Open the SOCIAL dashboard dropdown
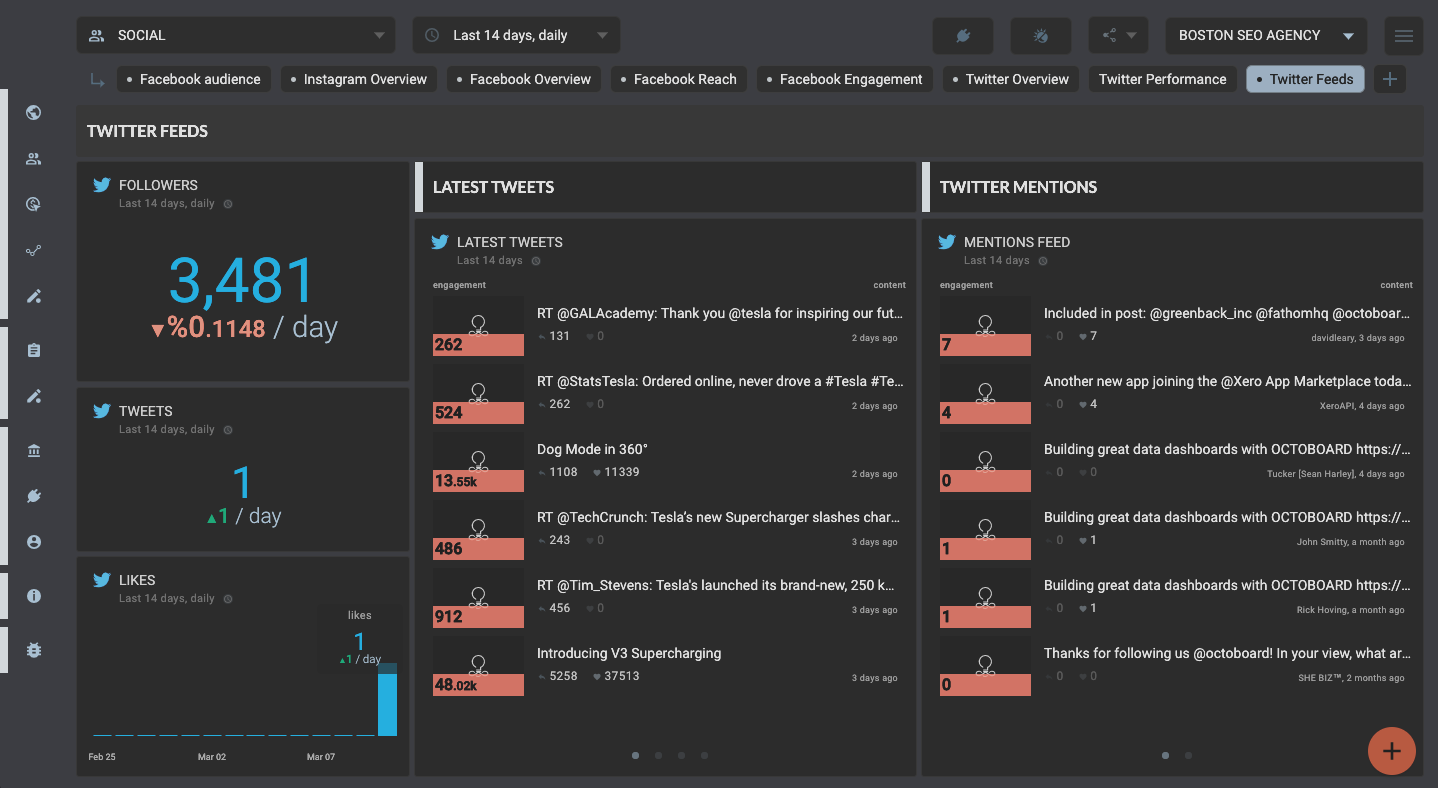The image size is (1438, 788). click(x=235, y=35)
